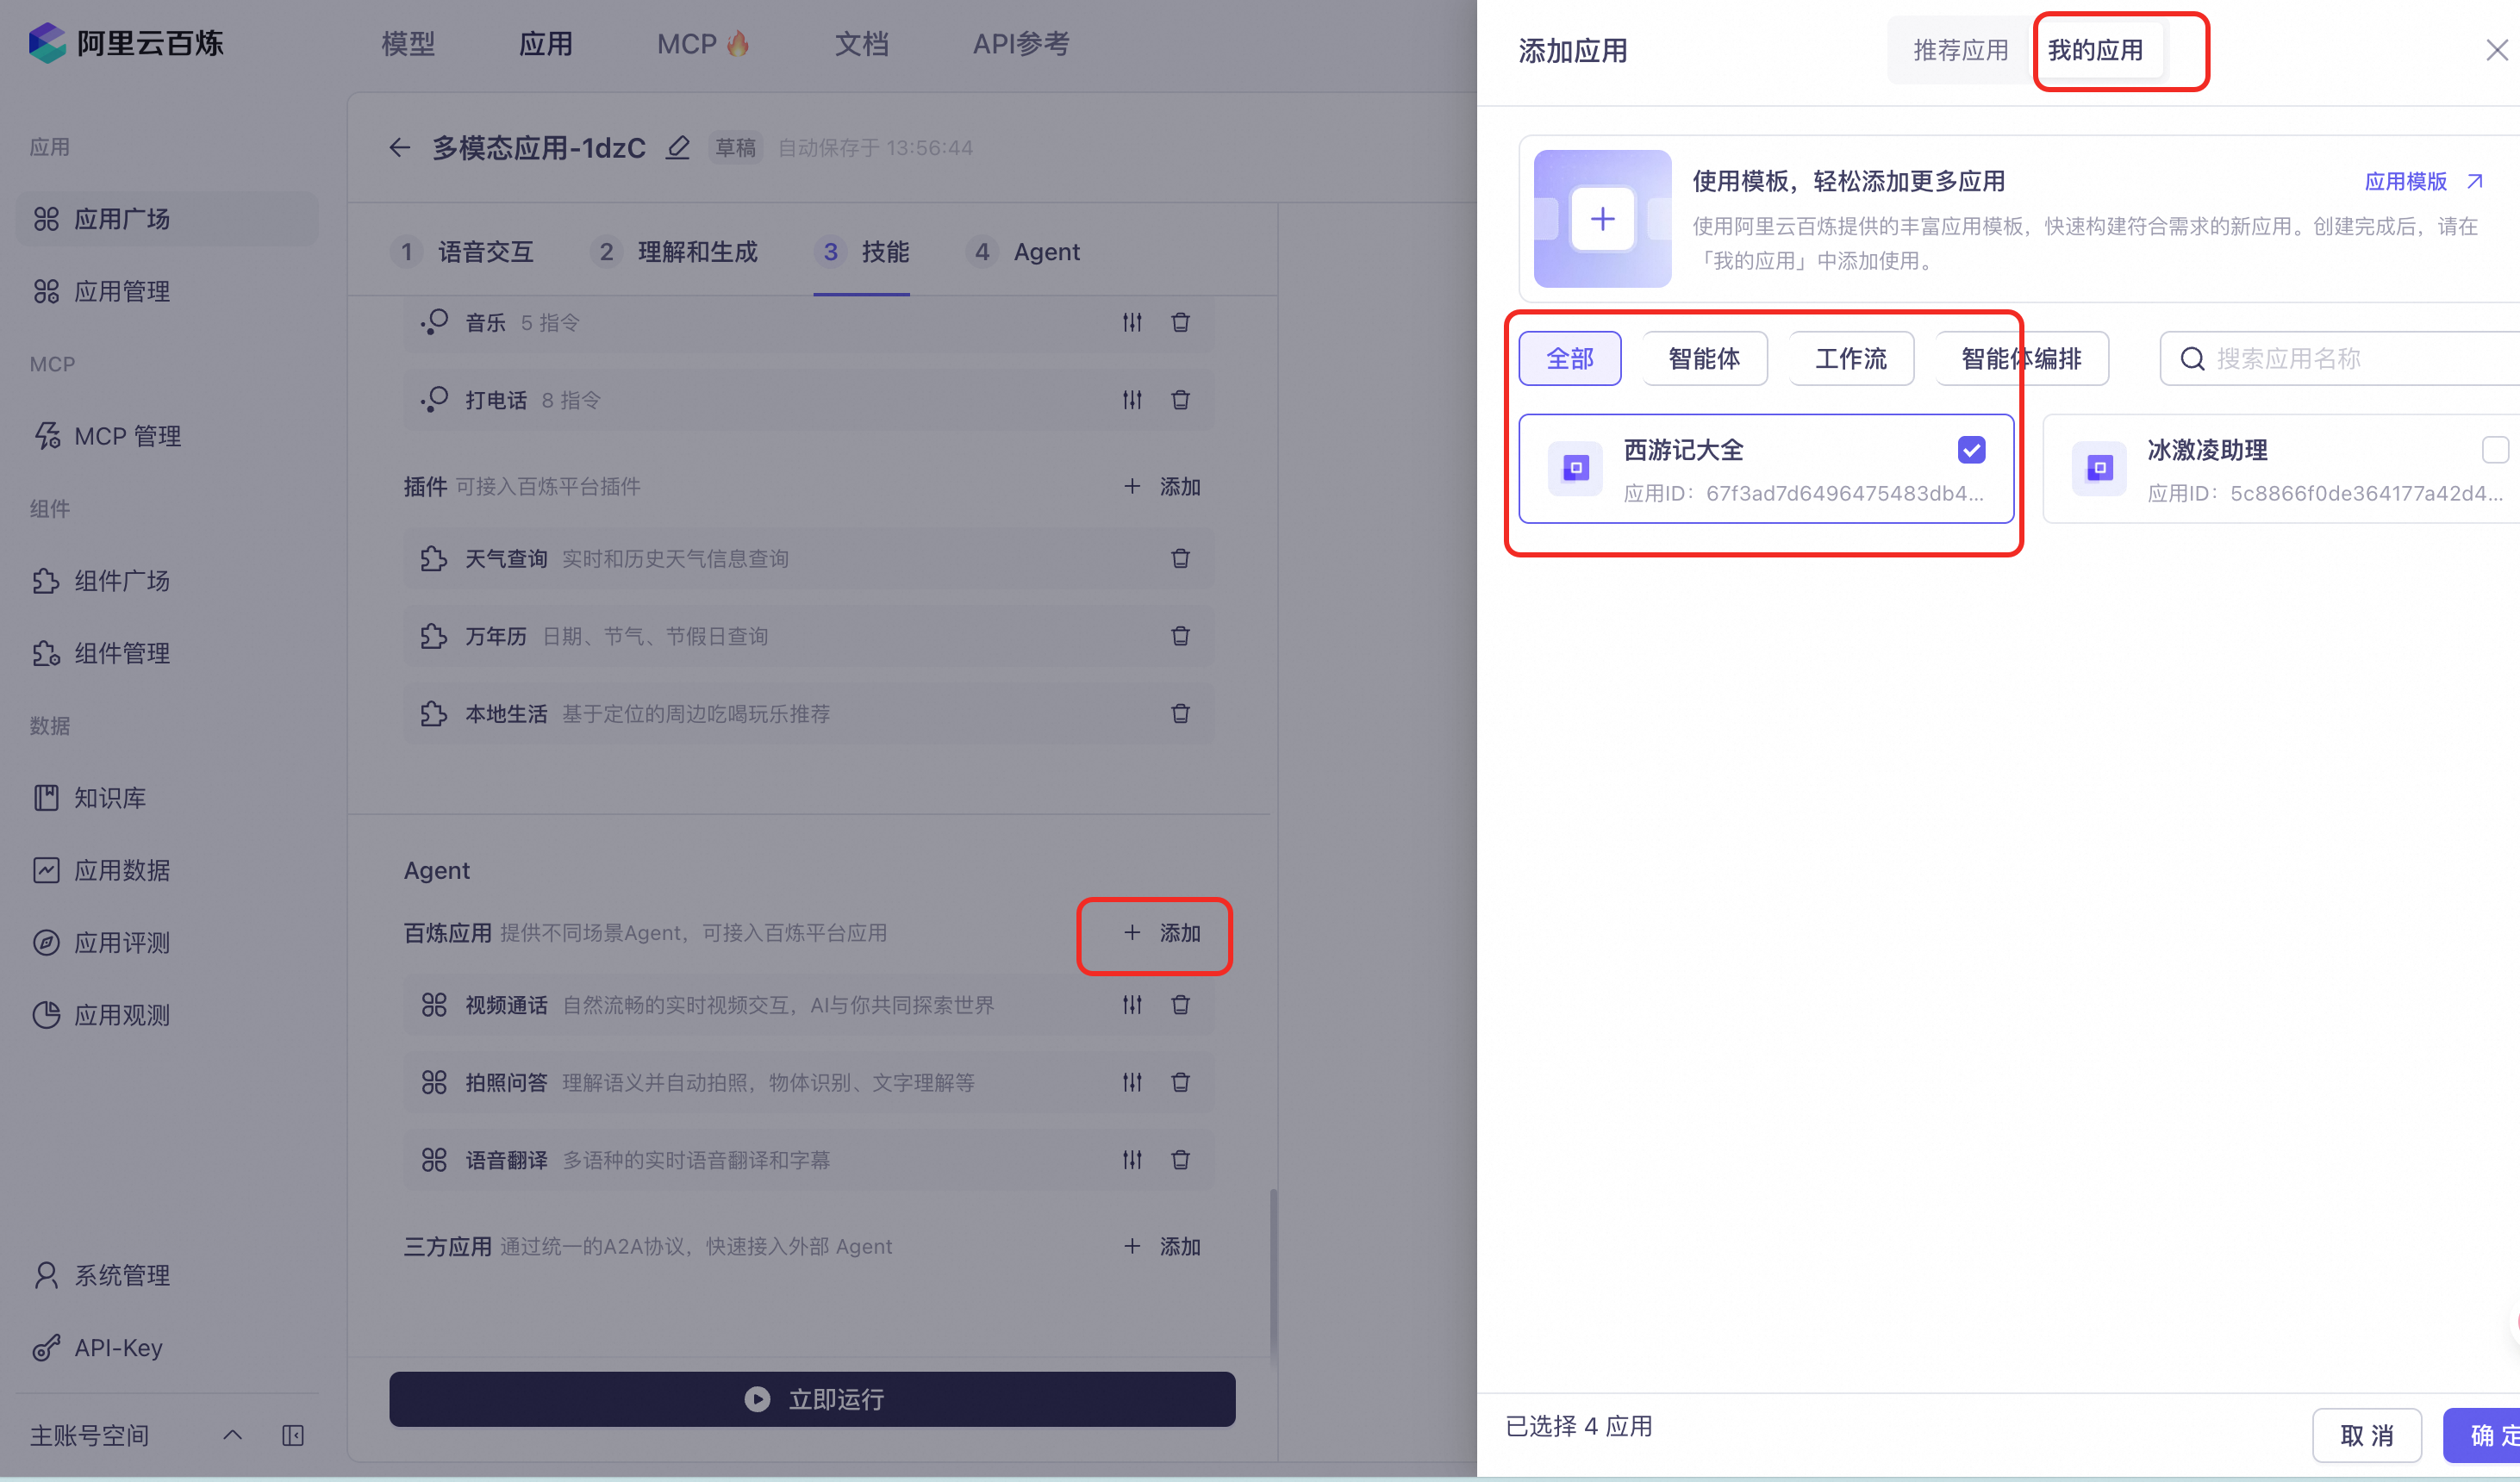2520x1482 pixels.
Task: Open 应用评测 in the sidebar
Action: [167, 943]
